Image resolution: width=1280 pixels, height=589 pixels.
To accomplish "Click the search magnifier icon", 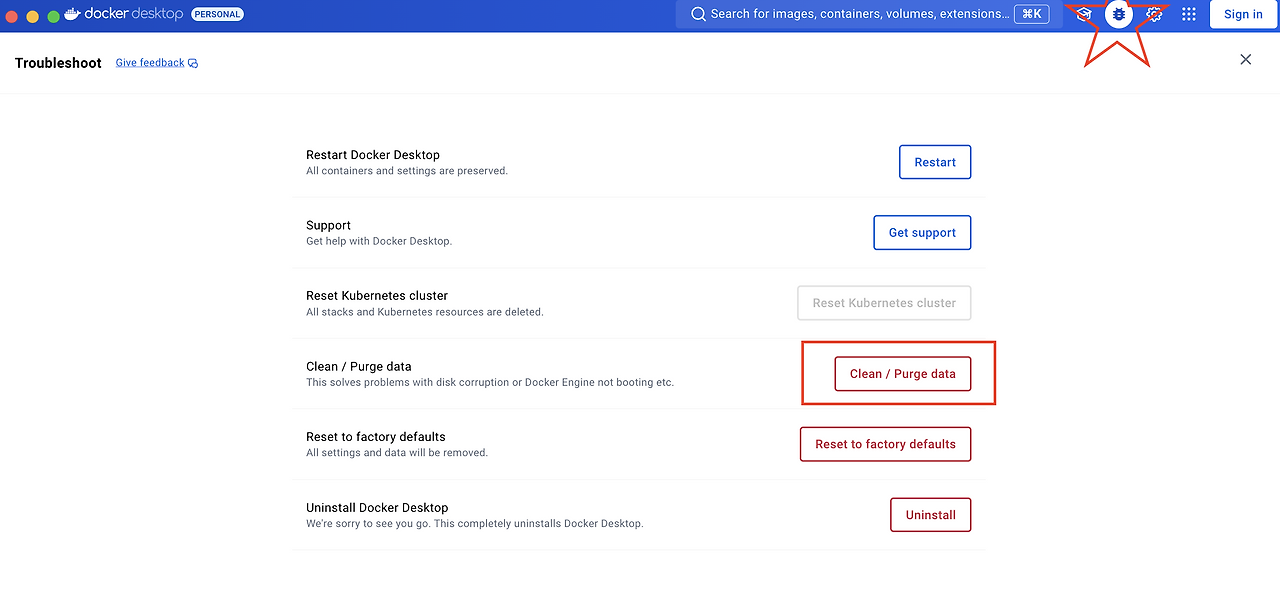I will pos(699,14).
